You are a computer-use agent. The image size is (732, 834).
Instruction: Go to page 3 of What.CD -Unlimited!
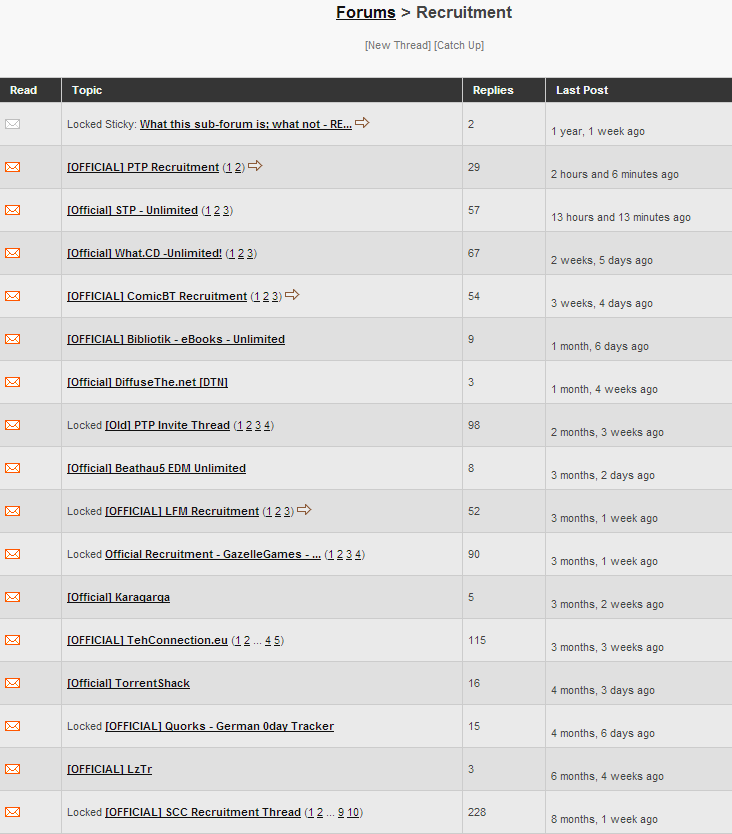pyautogui.click(x=250, y=254)
